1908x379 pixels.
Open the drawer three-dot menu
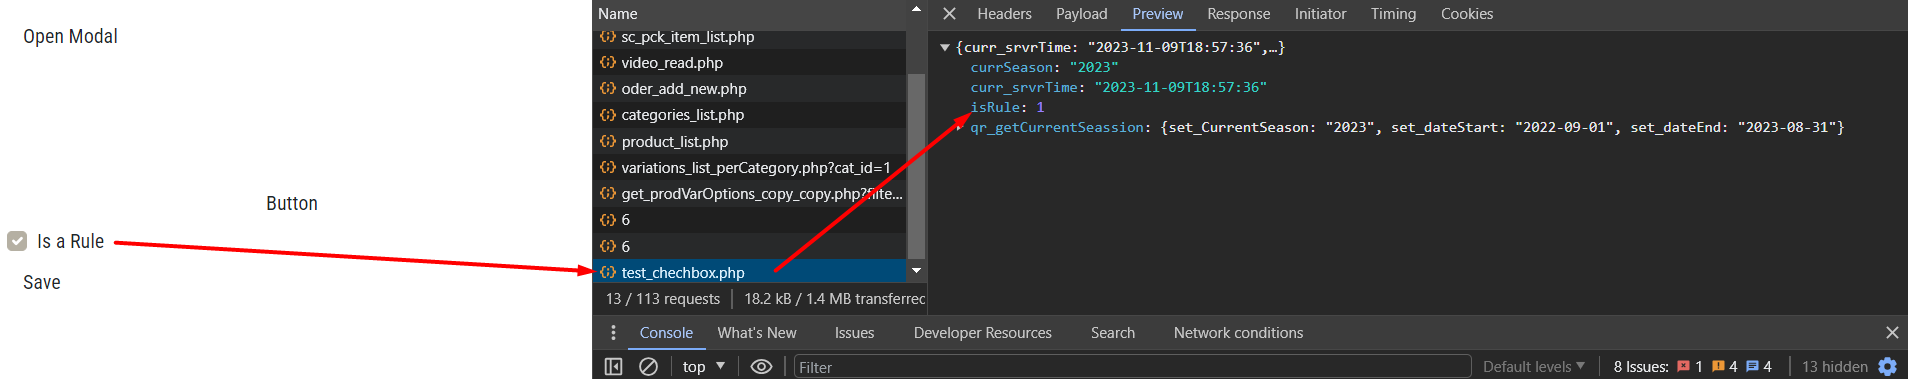(x=613, y=333)
